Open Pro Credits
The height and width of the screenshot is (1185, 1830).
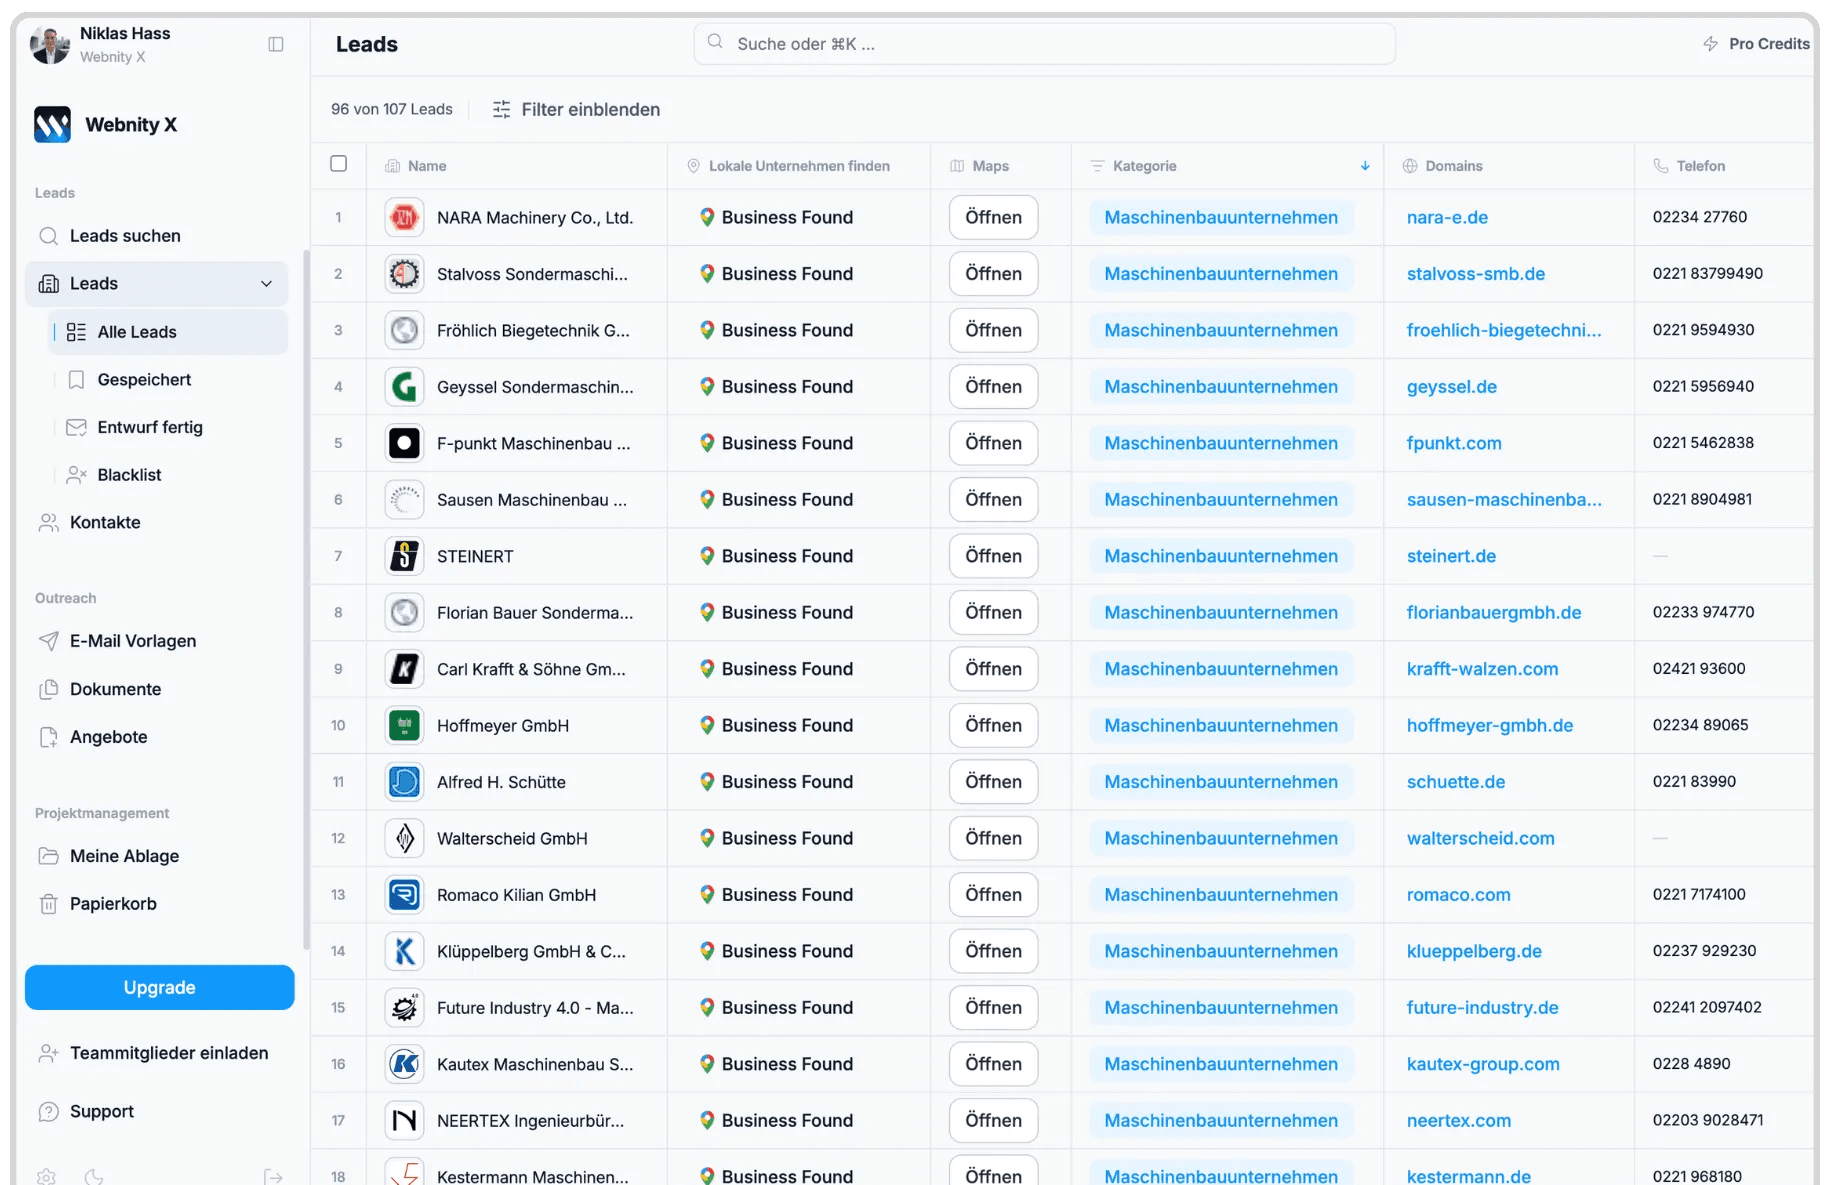pos(1756,44)
